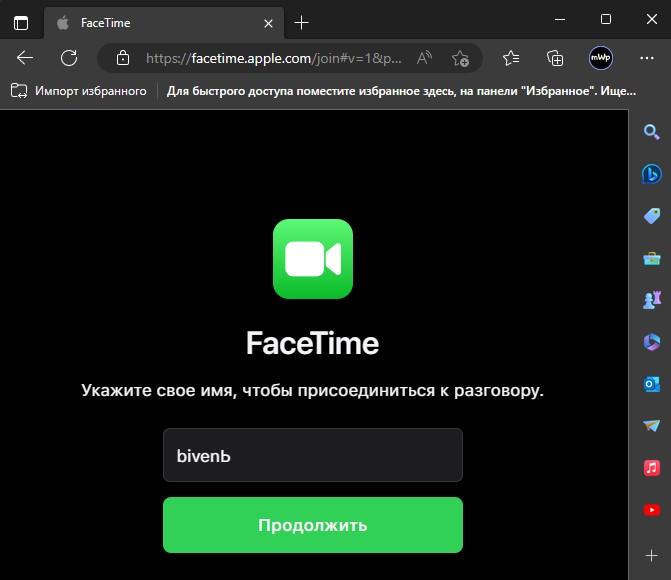Open Microsoft 365 in the sidebar

[651, 342]
